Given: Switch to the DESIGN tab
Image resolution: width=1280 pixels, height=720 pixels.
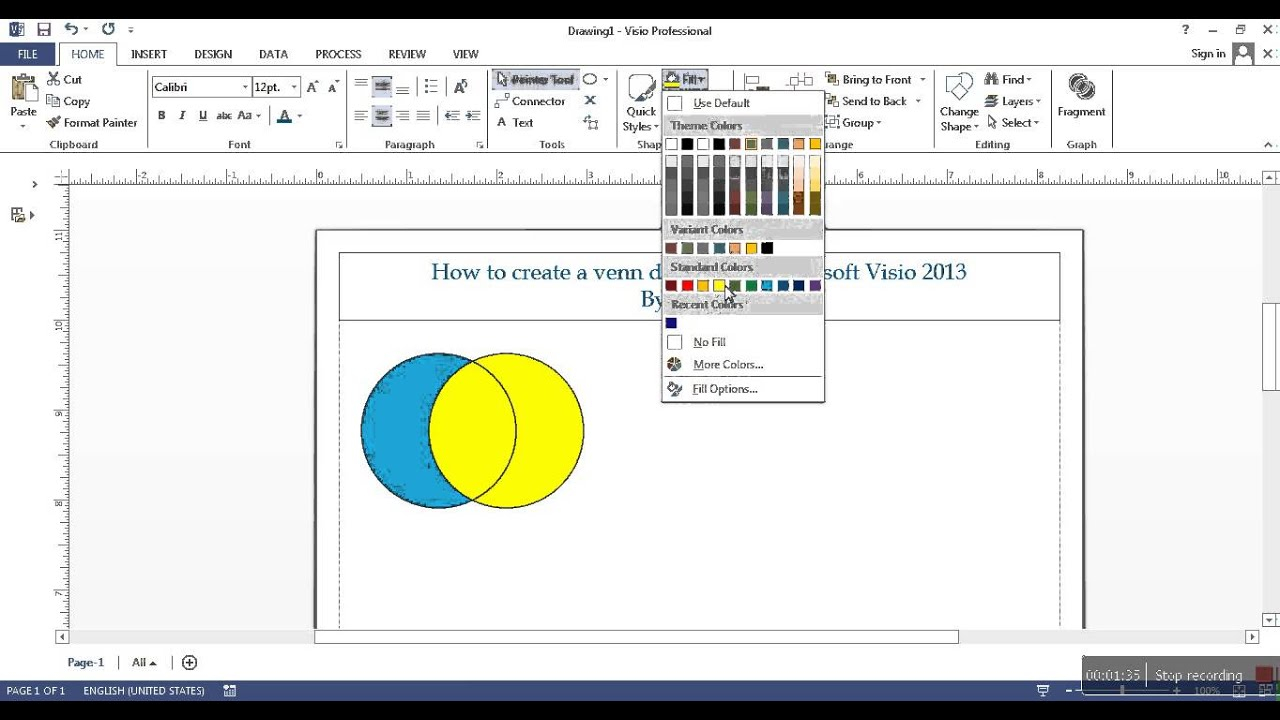Looking at the screenshot, I should 213,54.
